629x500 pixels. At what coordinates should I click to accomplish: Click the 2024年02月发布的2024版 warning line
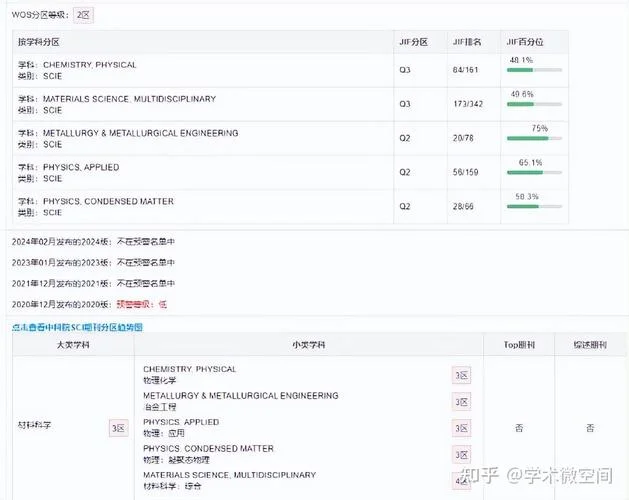point(93,242)
